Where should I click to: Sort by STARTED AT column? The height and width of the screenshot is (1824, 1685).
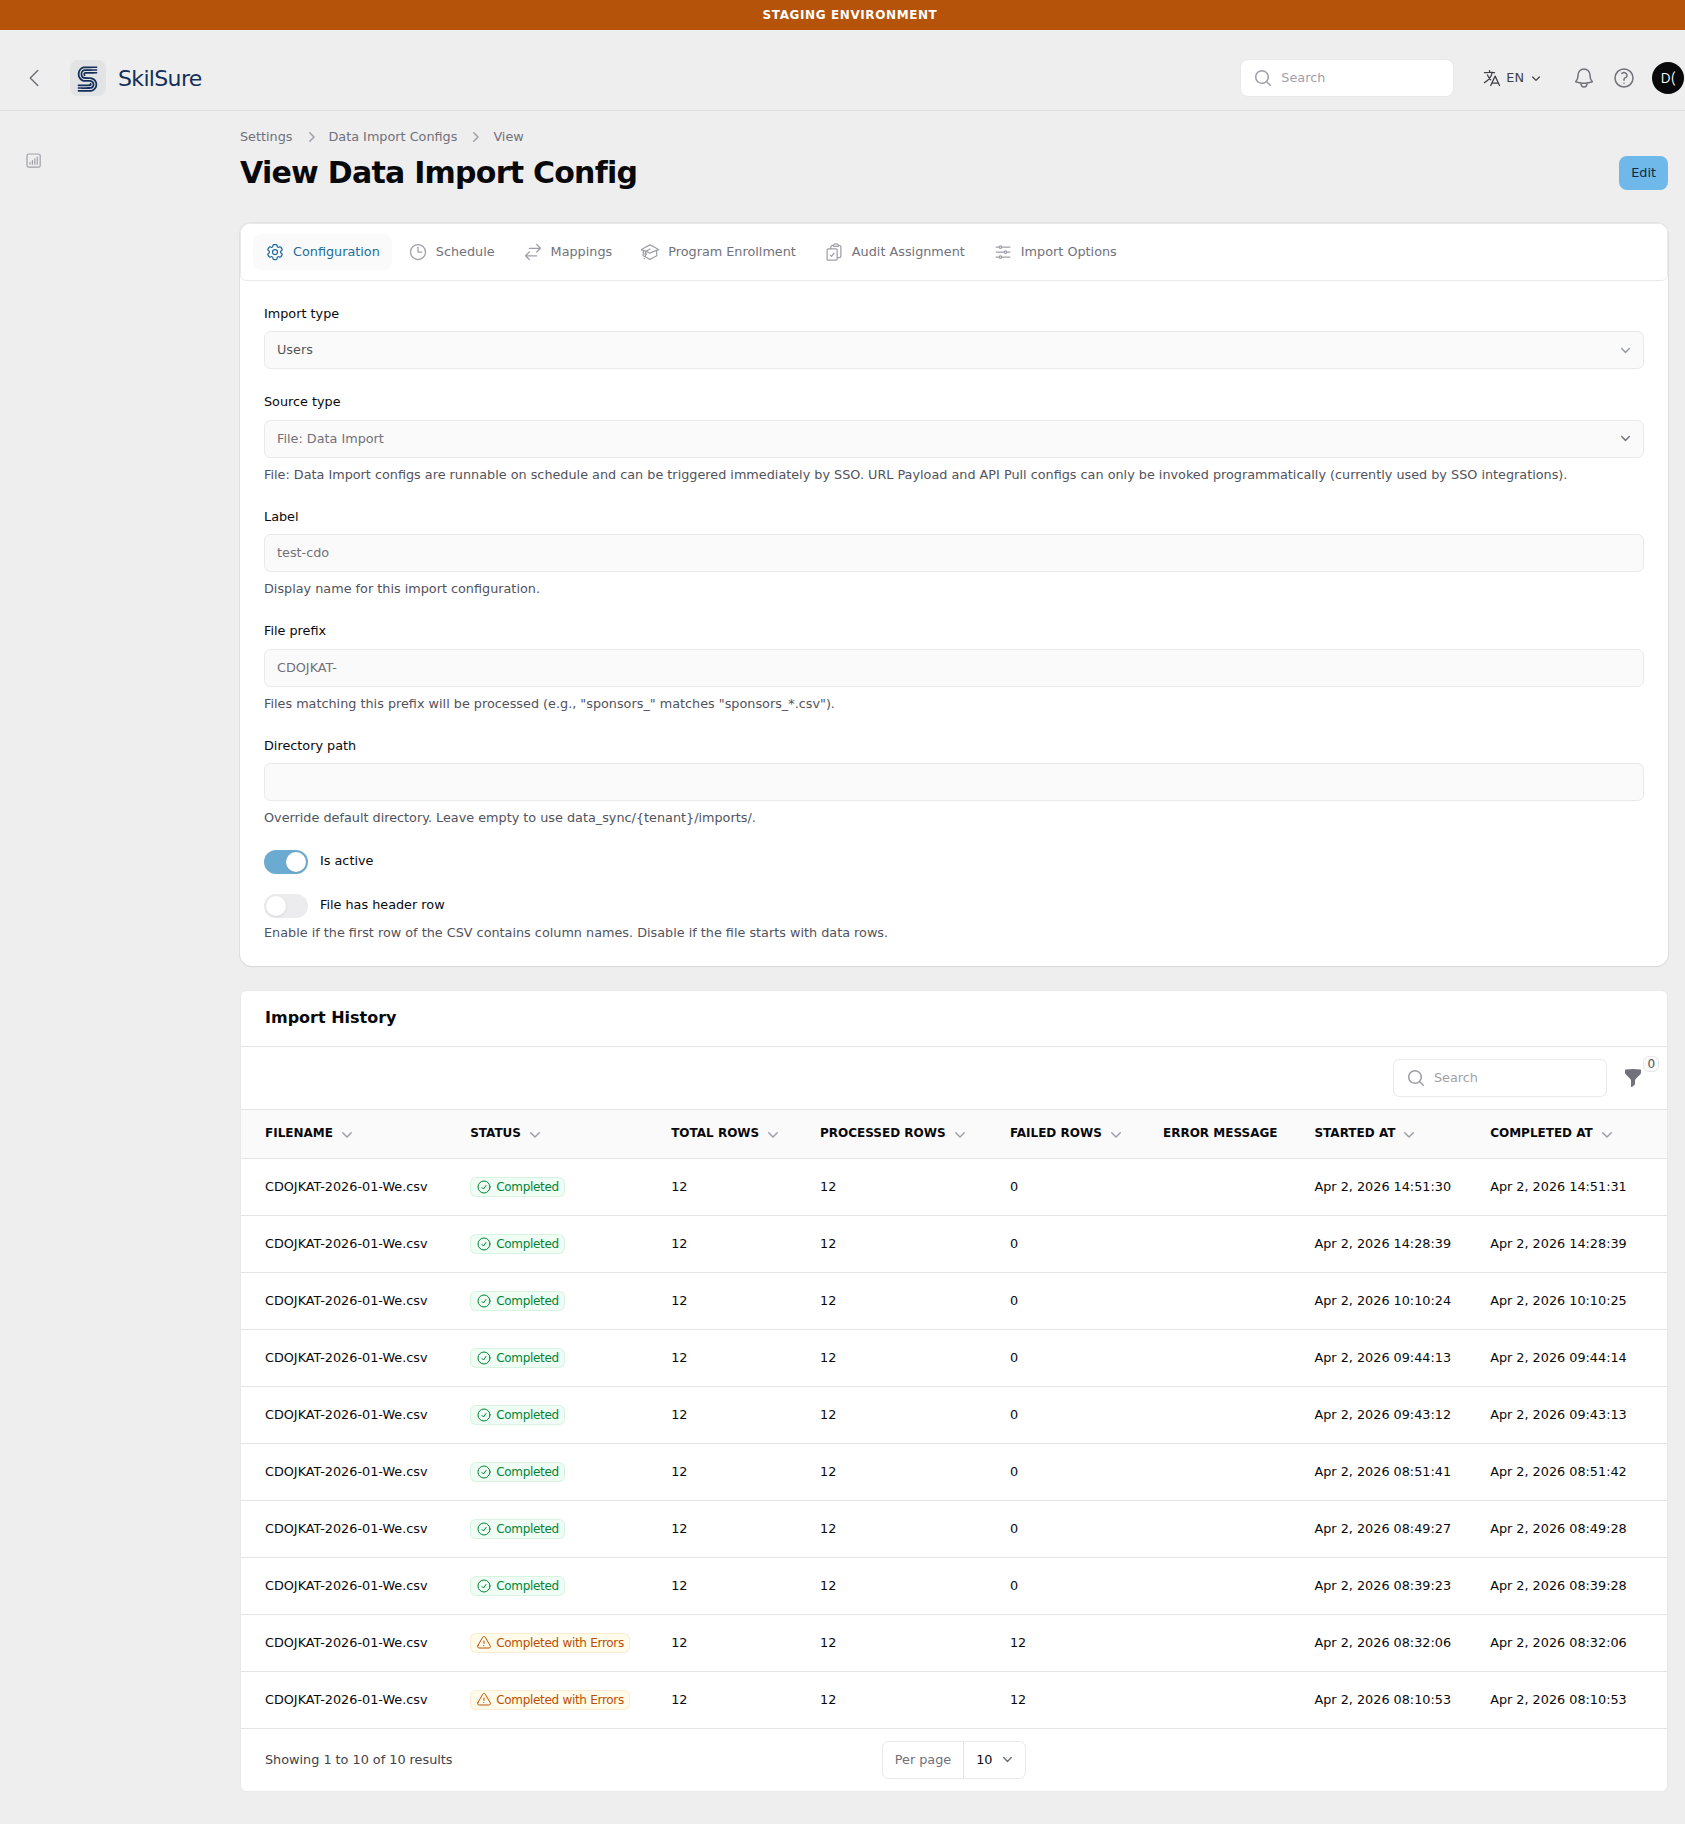click(1364, 1133)
